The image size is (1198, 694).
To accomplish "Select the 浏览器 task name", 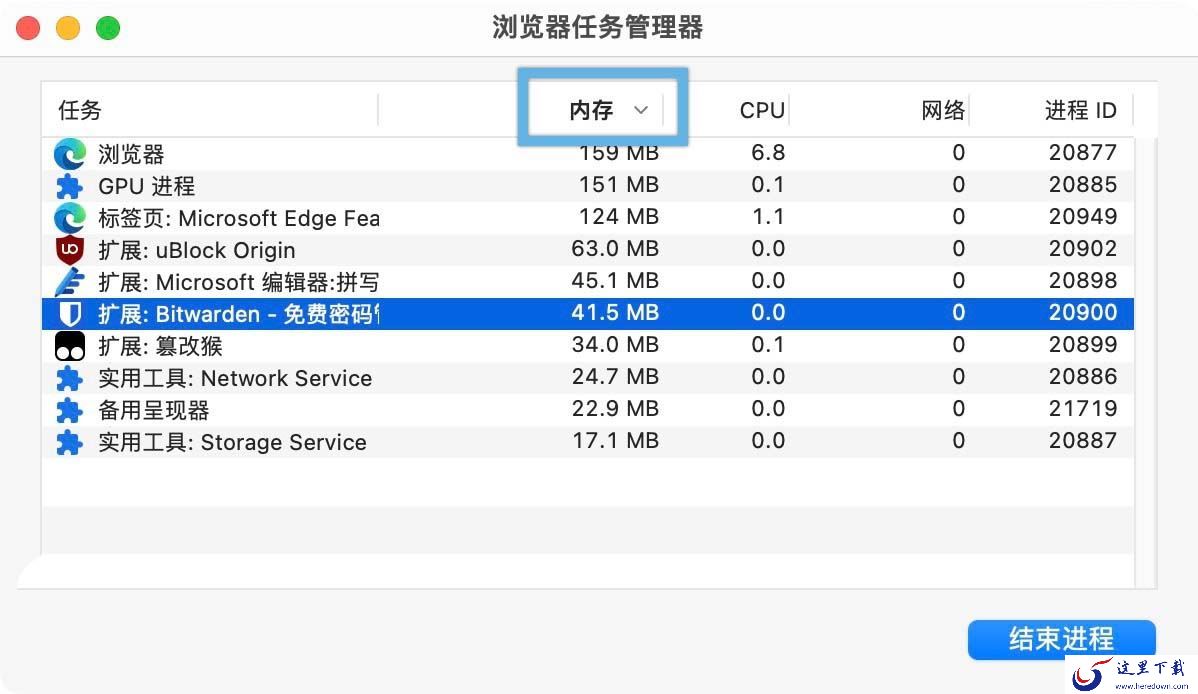I will 131,154.
